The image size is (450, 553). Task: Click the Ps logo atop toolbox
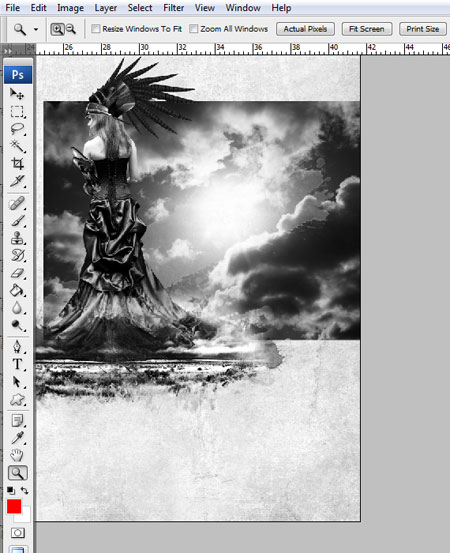[x=18, y=74]
